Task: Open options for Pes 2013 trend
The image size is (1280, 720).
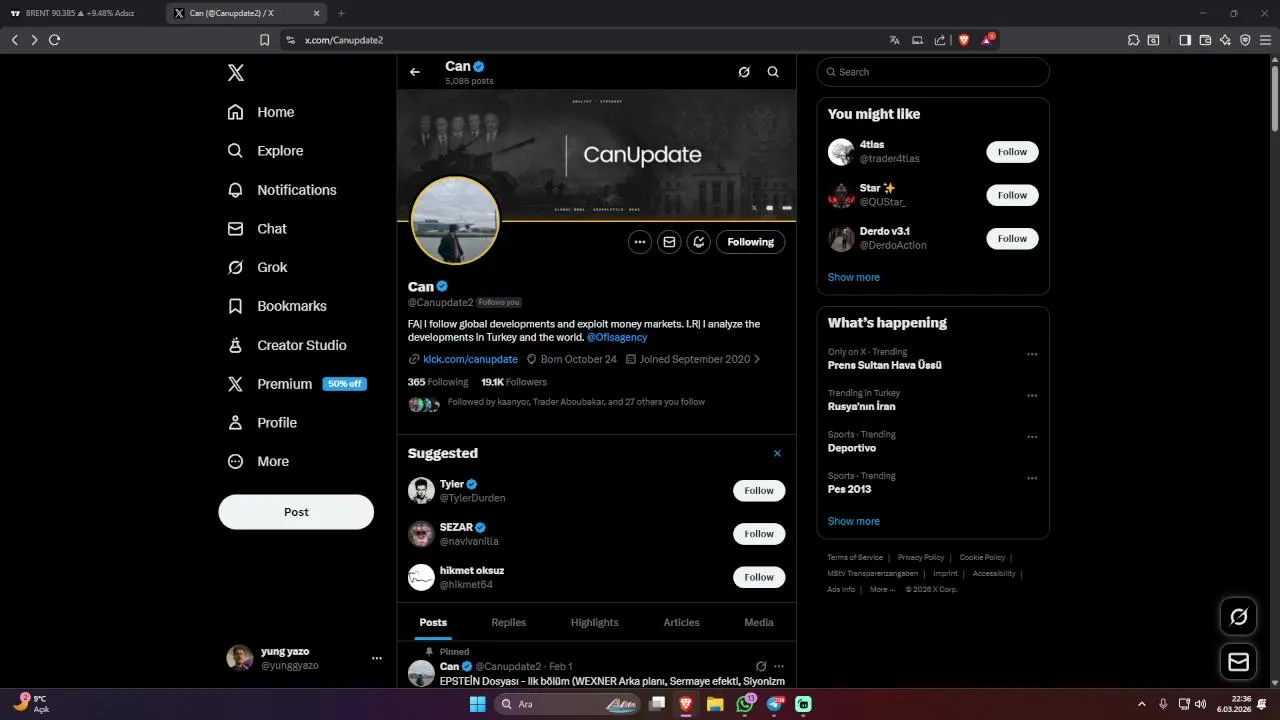Action: coord(1032,479)
